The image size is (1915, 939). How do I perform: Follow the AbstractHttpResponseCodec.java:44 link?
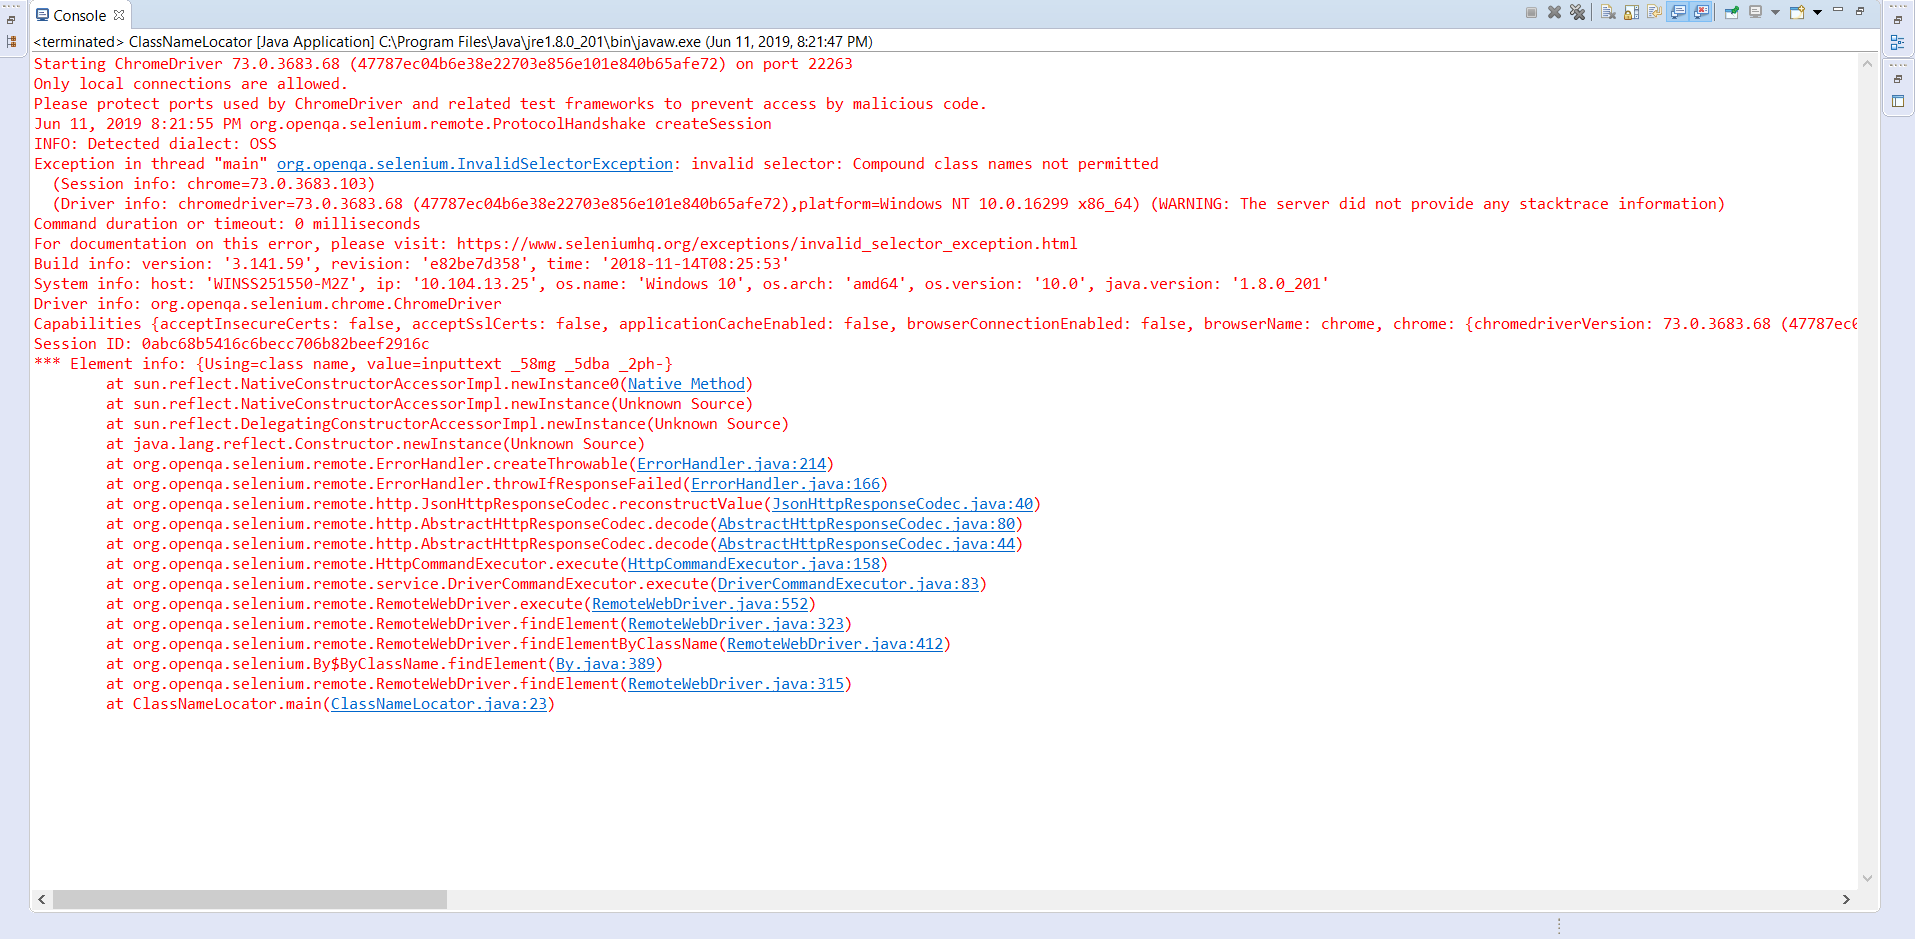click(866, 544)
